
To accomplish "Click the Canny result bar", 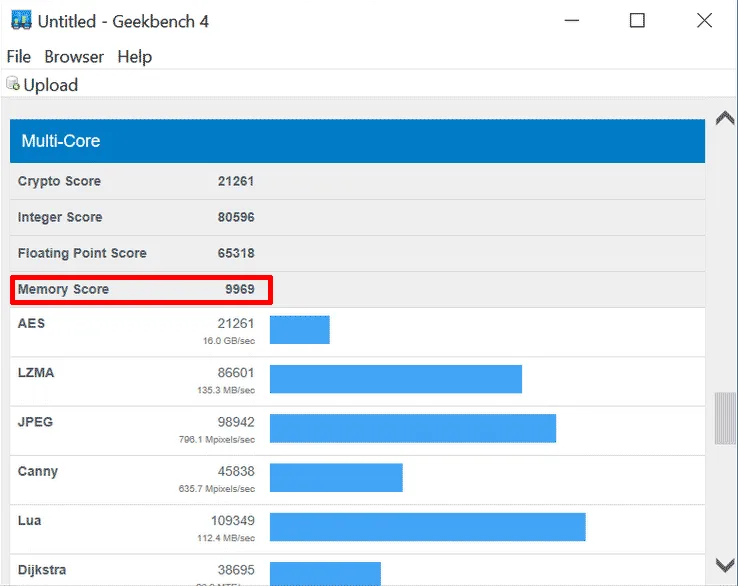I will [336, 478].
